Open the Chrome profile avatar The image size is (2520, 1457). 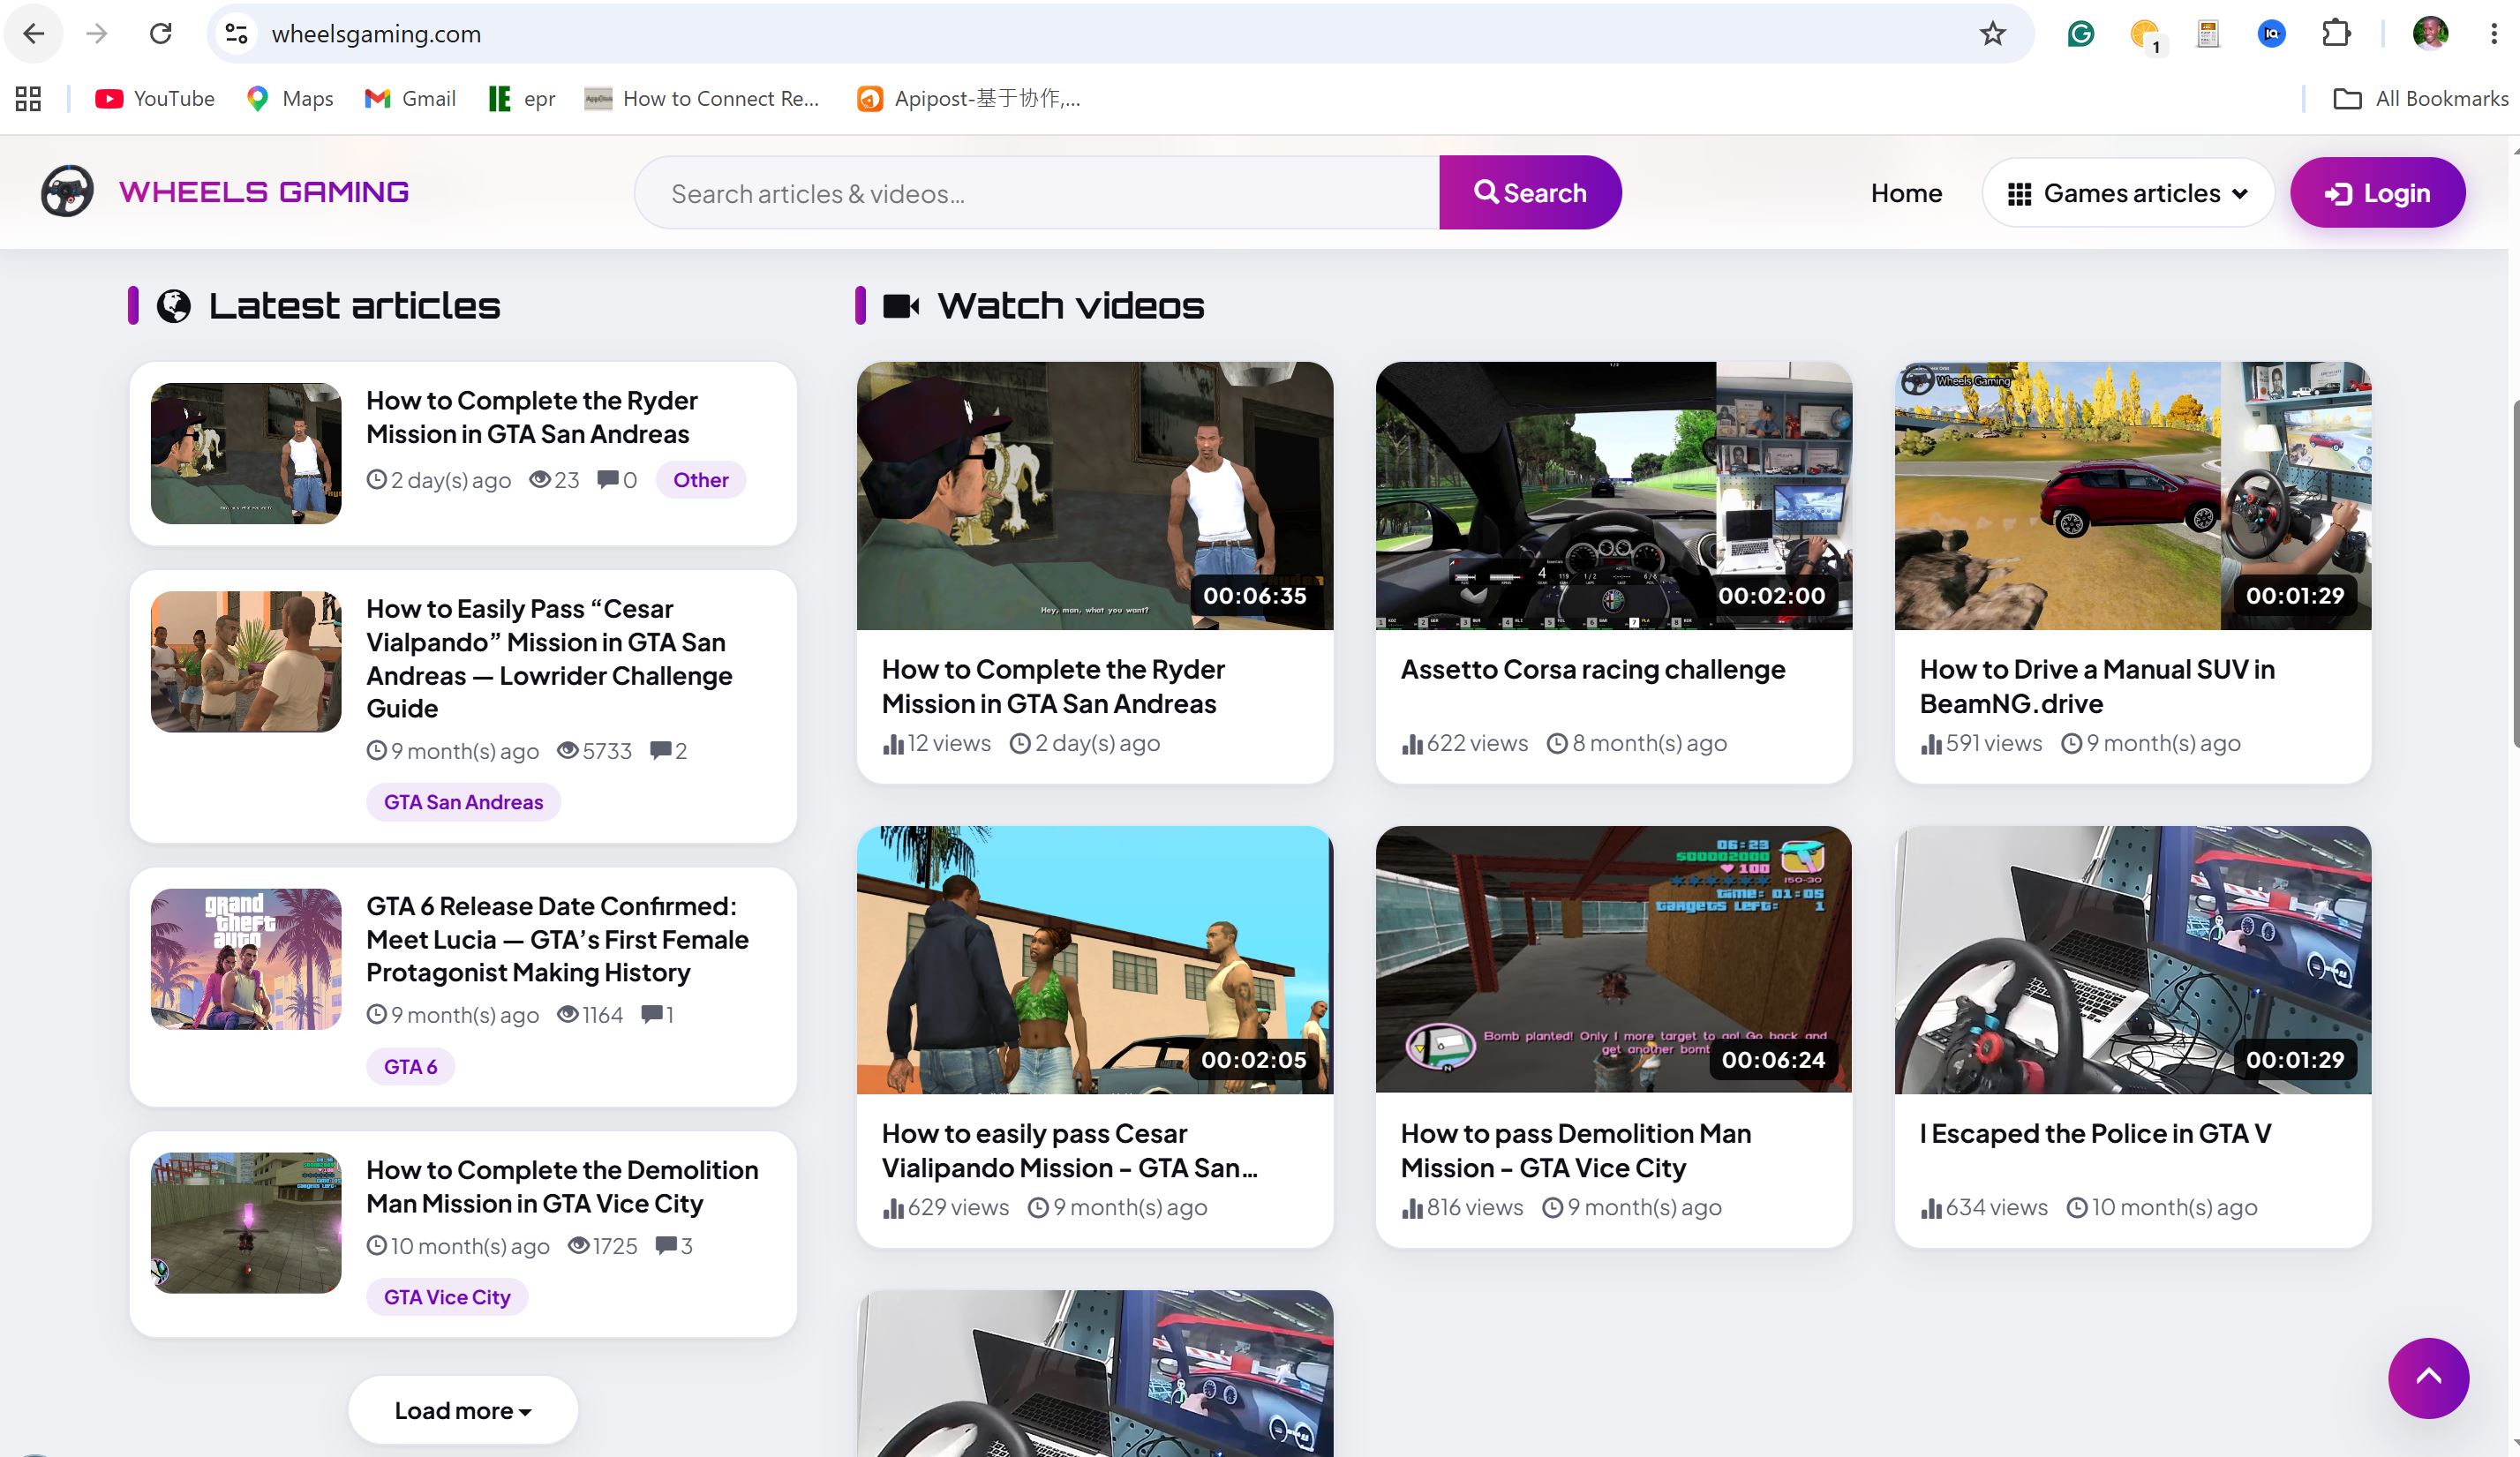click(x=2430, y=34)
